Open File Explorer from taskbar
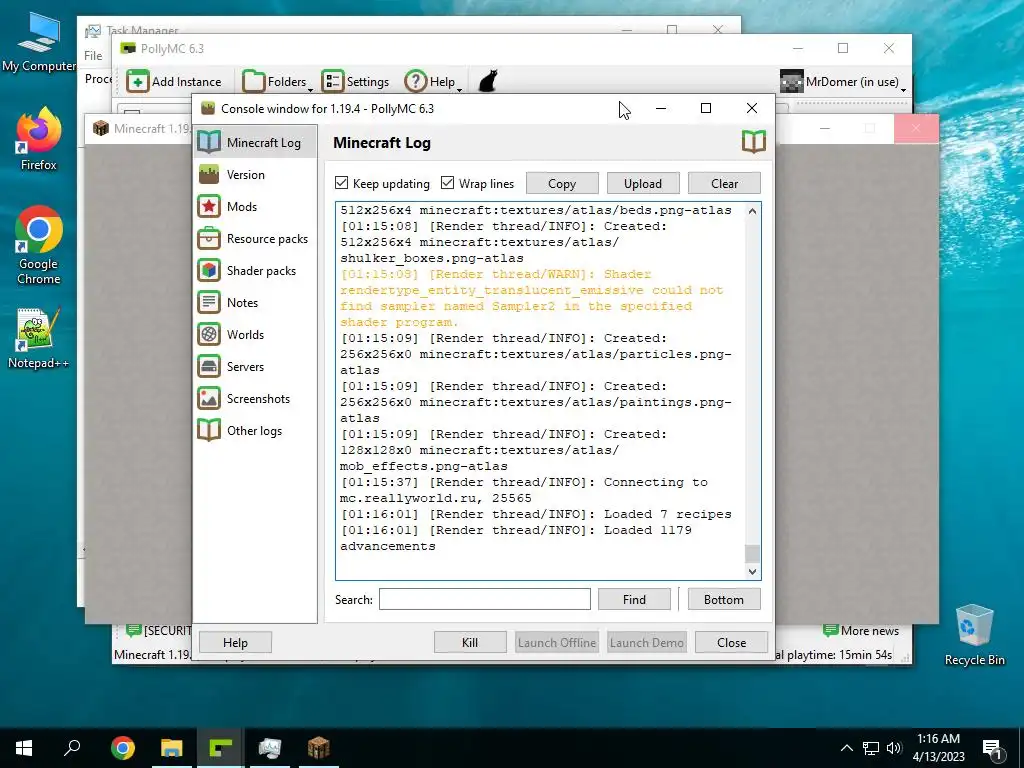Viewport: 1024px width, 768px height. tap(172, 748)
